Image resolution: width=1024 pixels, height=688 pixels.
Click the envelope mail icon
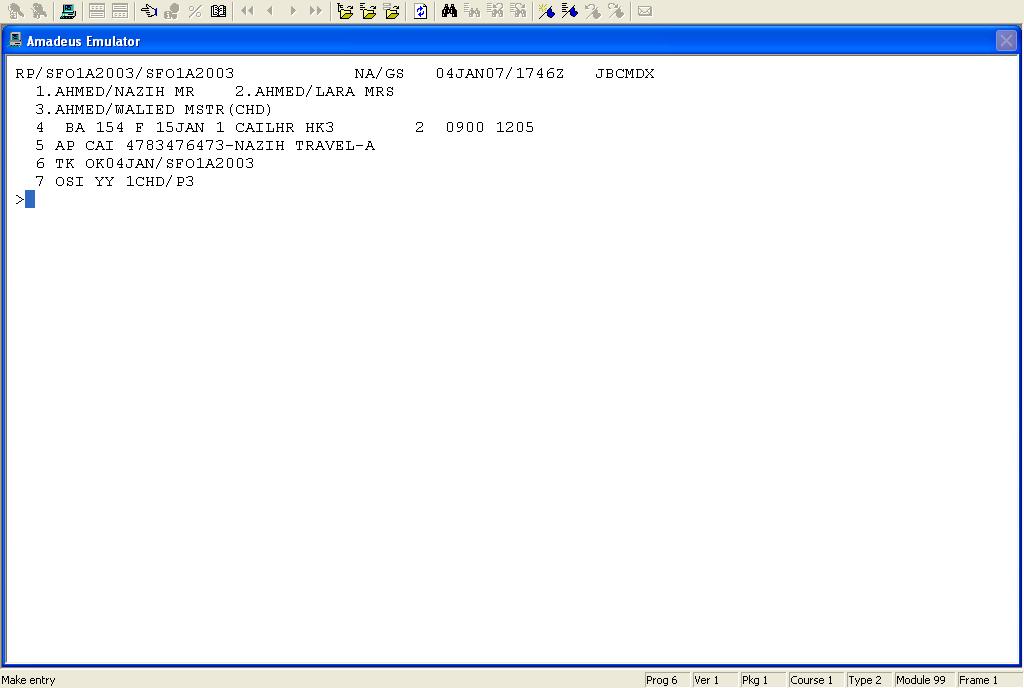pos(645,11)
